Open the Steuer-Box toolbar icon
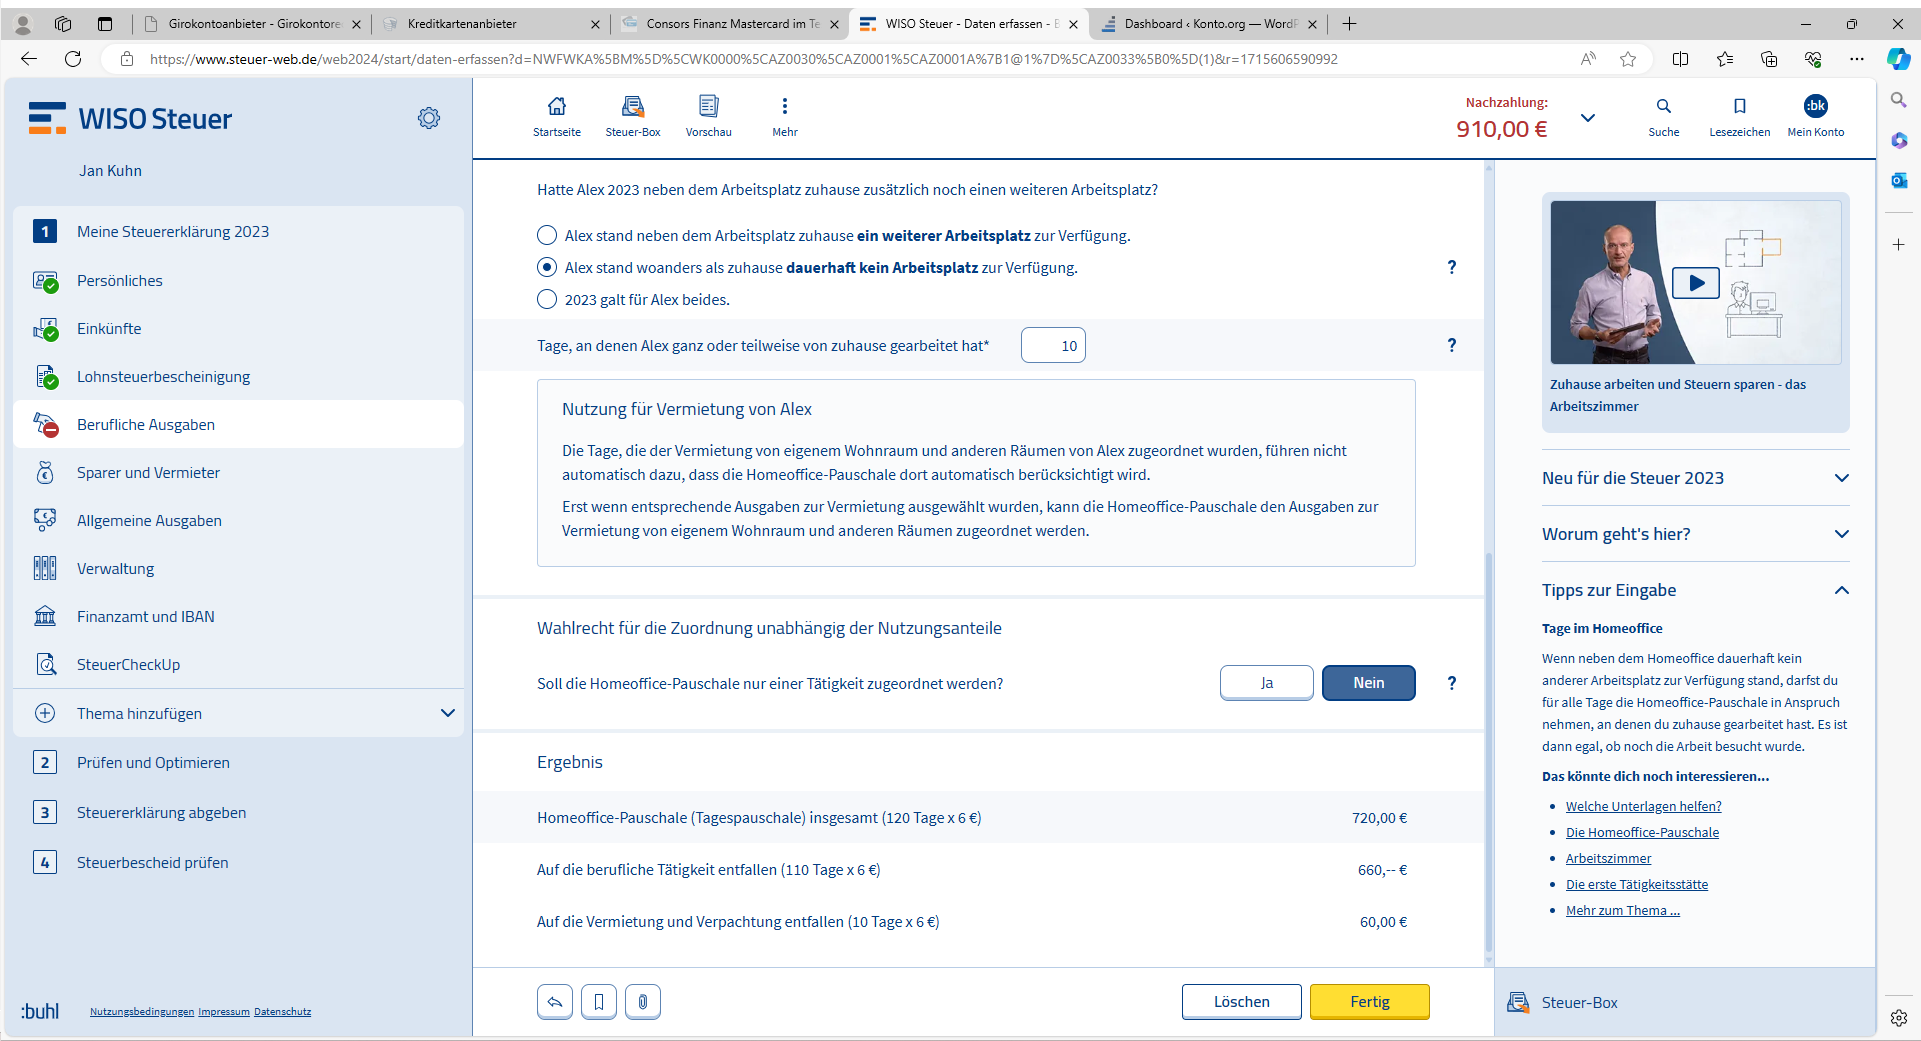This screenshot has height=1041, width=1921. tap(633, 116)
